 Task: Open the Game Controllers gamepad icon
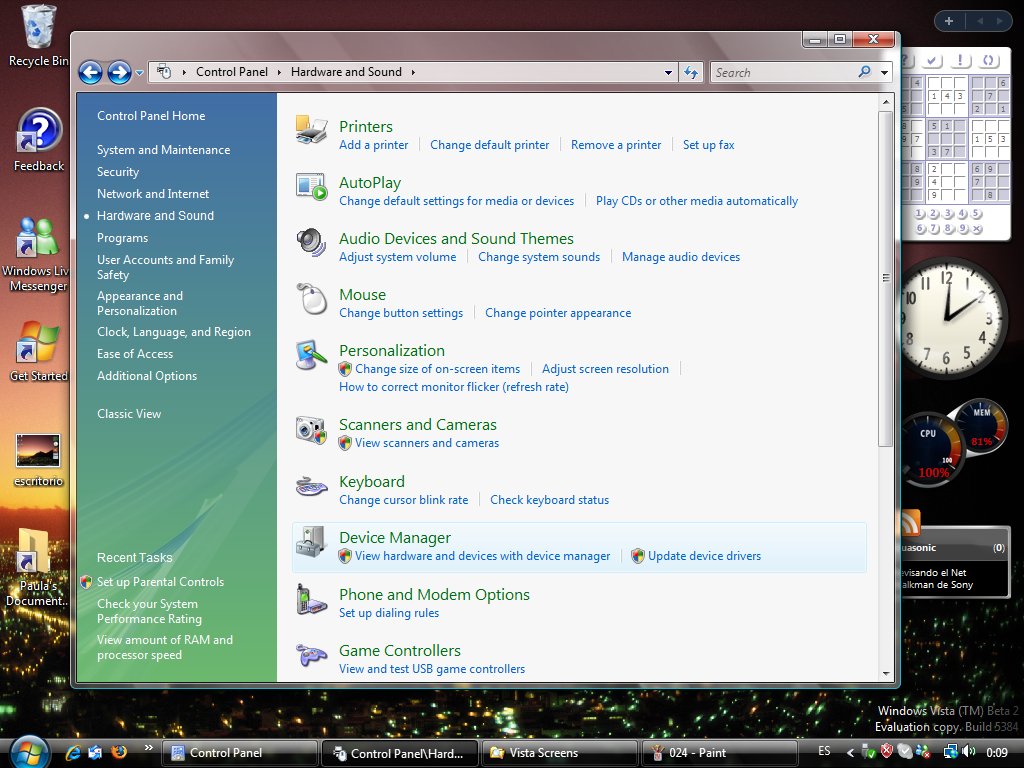(x=311, y=655)
